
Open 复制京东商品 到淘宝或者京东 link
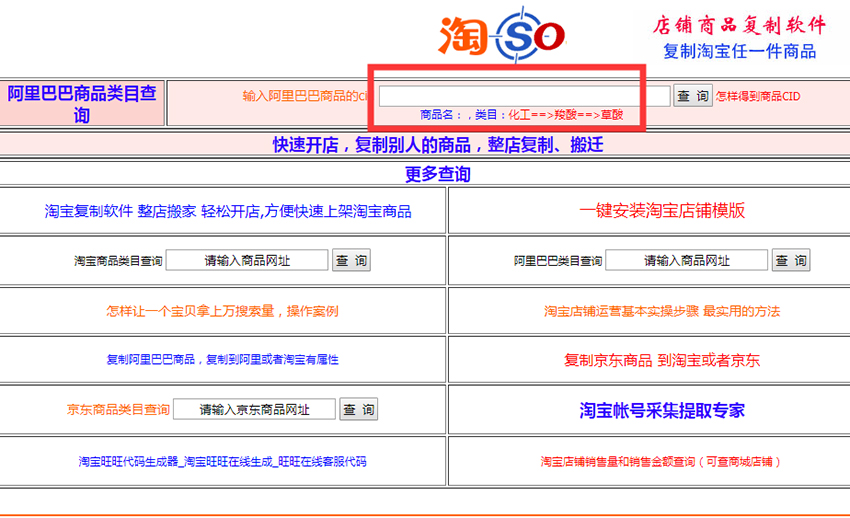pos(662,360)
